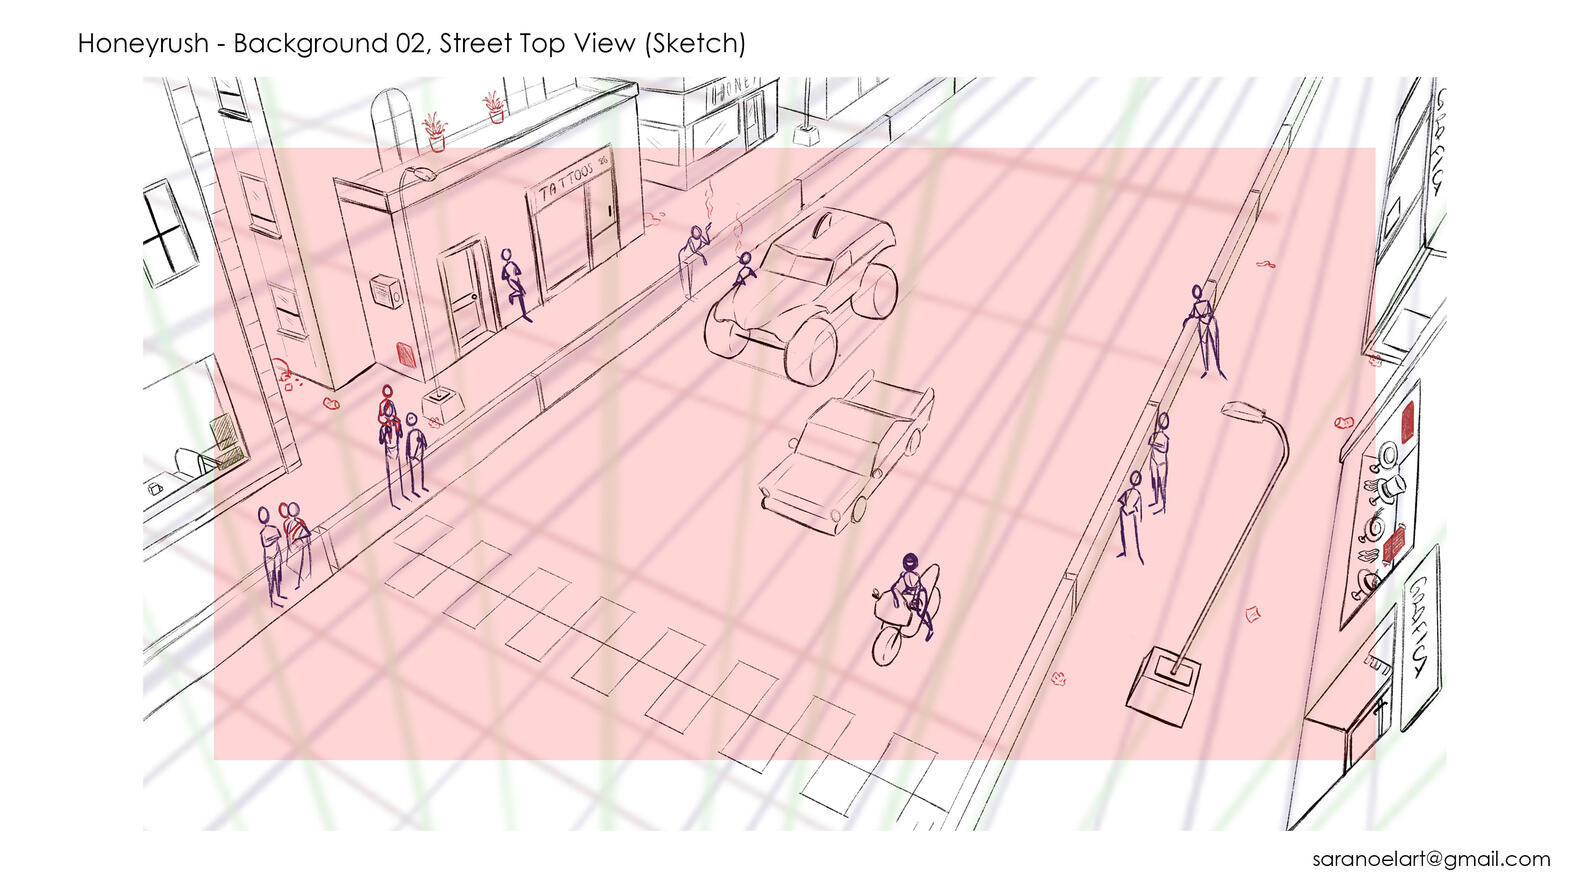The height and width of the screenshot is (888, 1579).
Task: Click the cross-paned window on left building
Action: pos(168,234)
